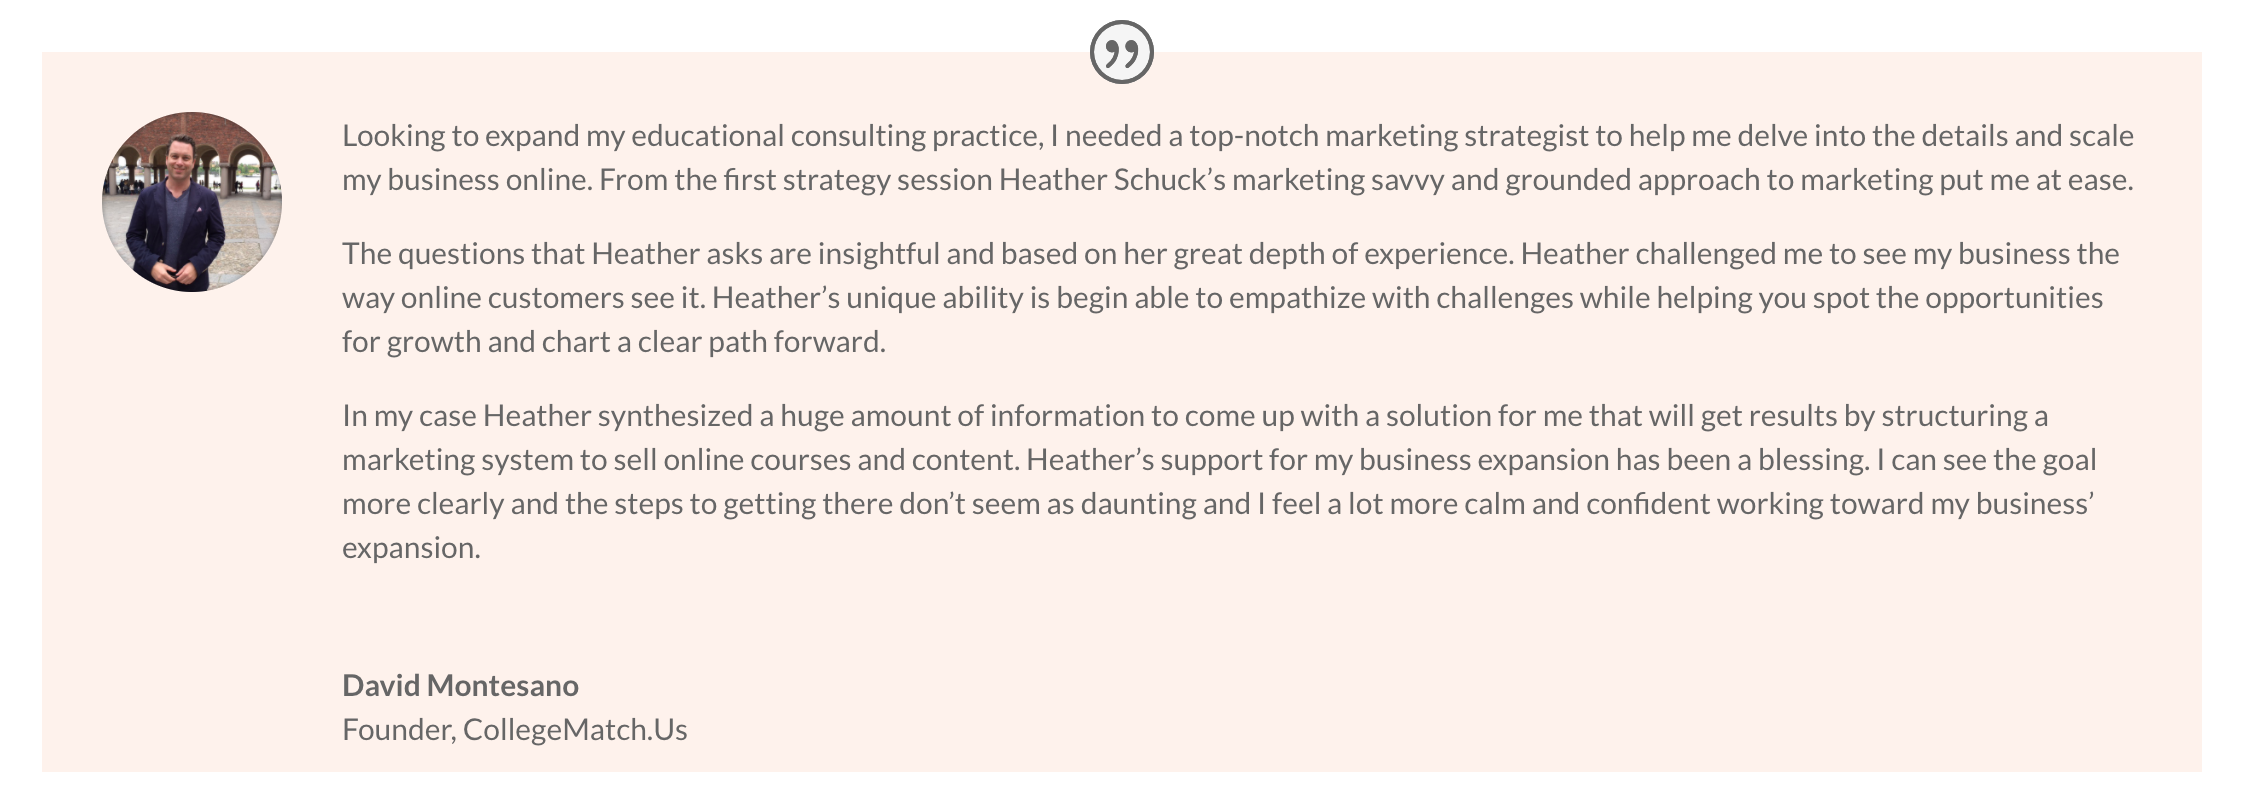The image size is (2254, 798).
Task: Click the words 'Heather Schuck's' in first paragraph
Action: click(1111, 180)
